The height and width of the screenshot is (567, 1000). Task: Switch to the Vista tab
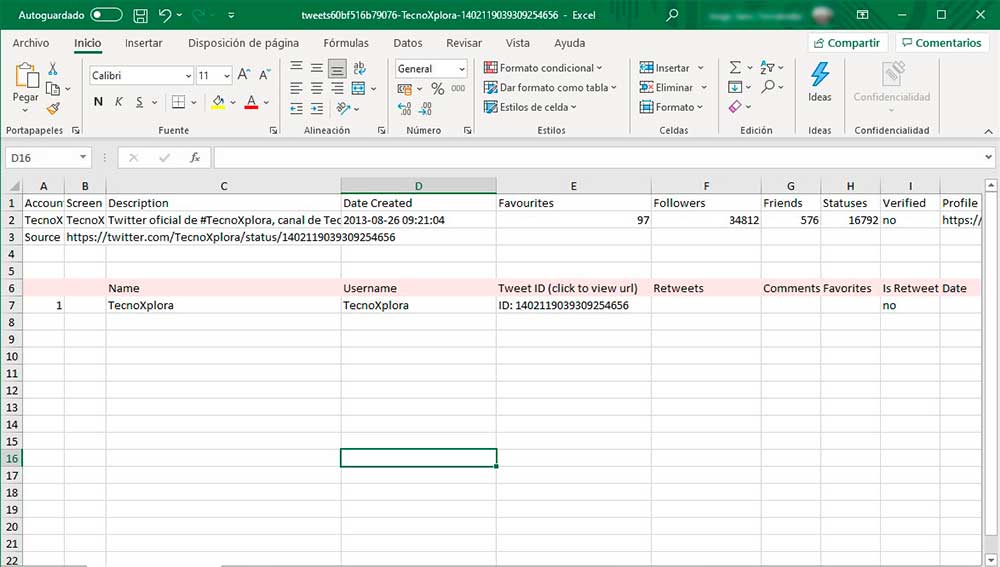point(517,43)
